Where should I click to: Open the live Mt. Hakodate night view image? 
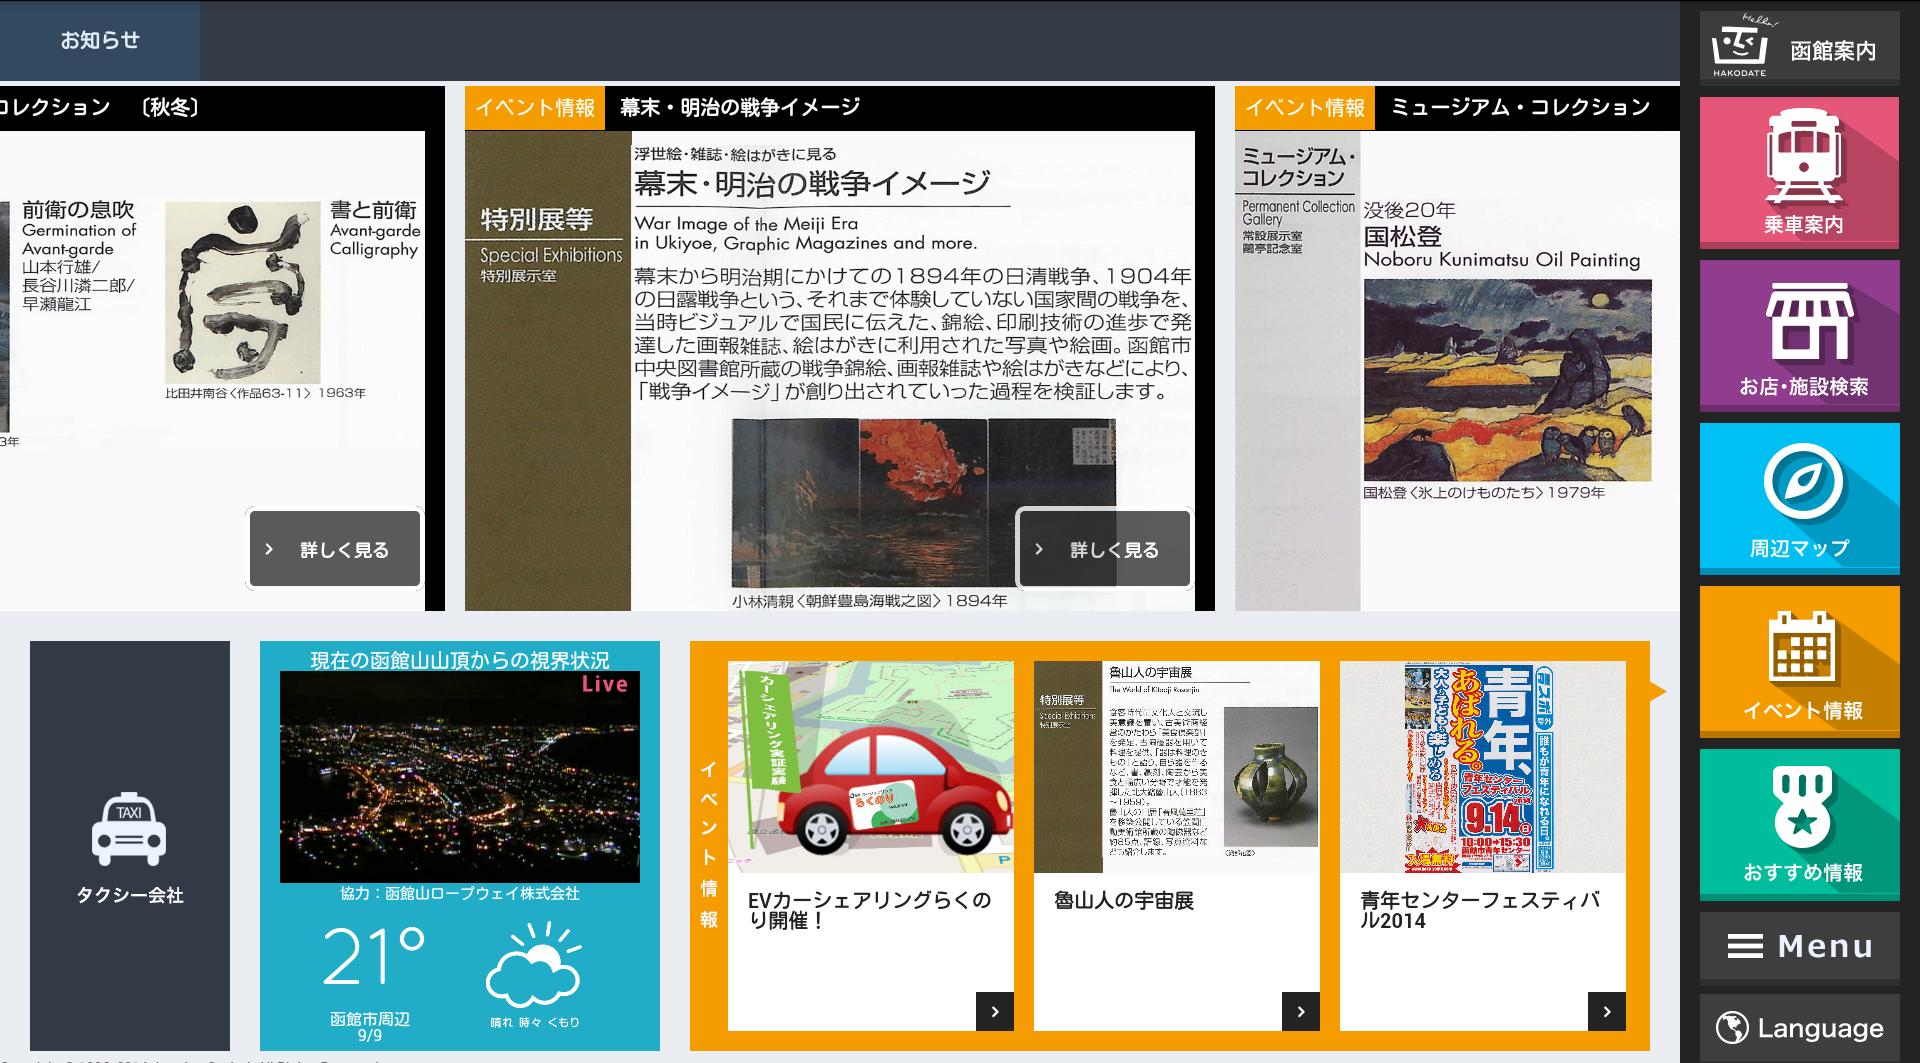click(459, 777)
